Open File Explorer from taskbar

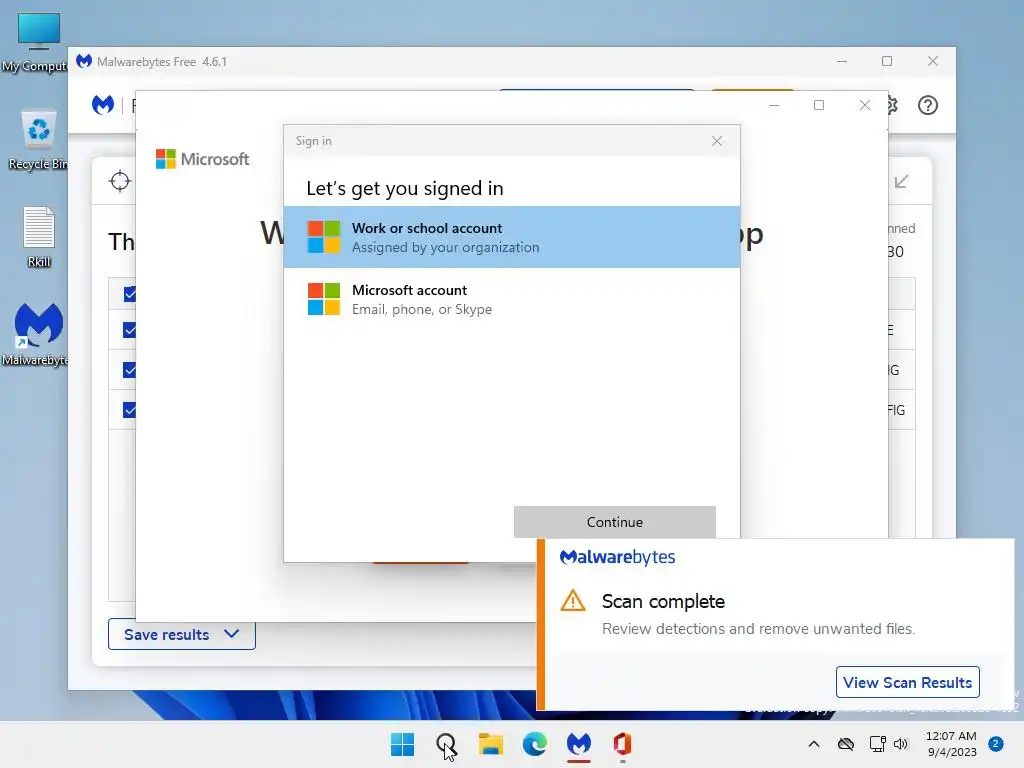[490, 744]
